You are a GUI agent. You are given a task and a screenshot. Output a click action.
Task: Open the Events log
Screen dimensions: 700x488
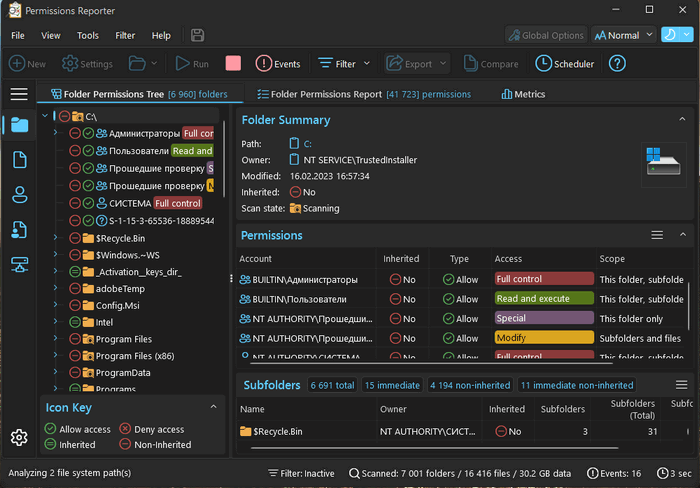[x=278, y=64]
